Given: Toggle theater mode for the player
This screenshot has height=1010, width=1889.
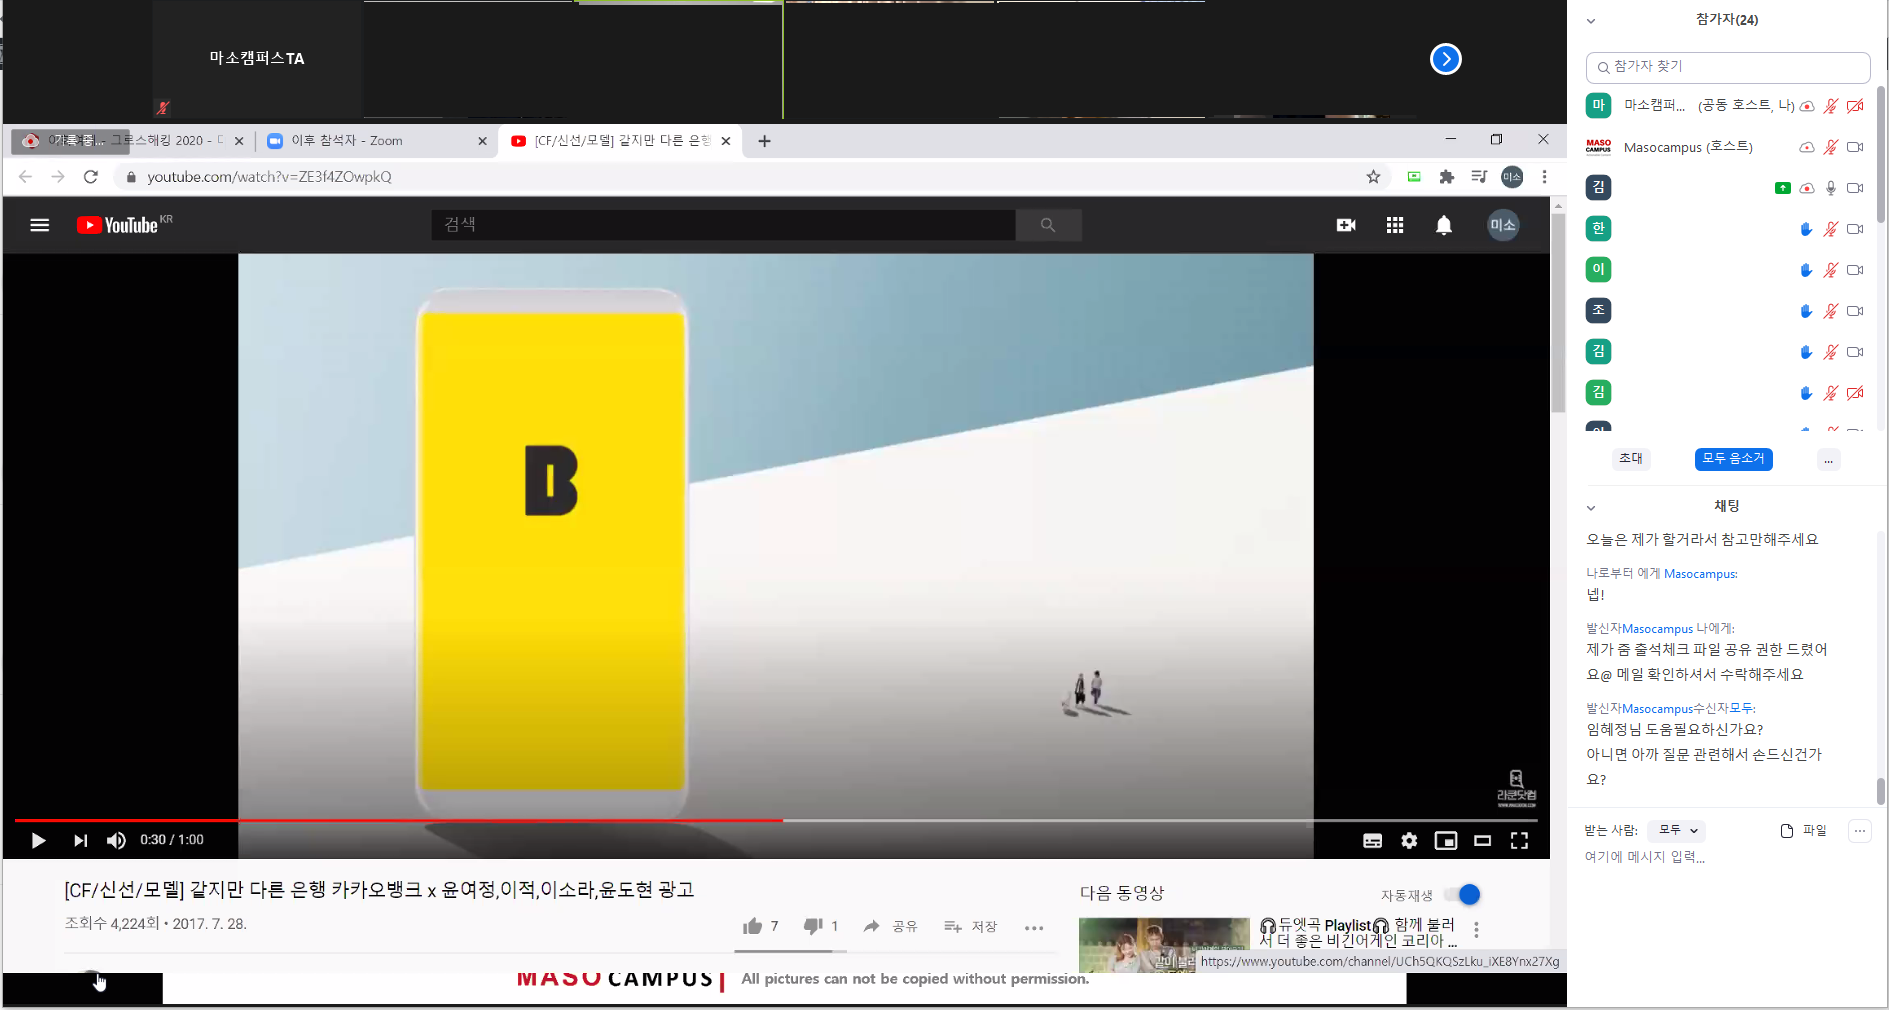Looking at the screenshot, I should pyautogui.click(x=1482, y=841).
